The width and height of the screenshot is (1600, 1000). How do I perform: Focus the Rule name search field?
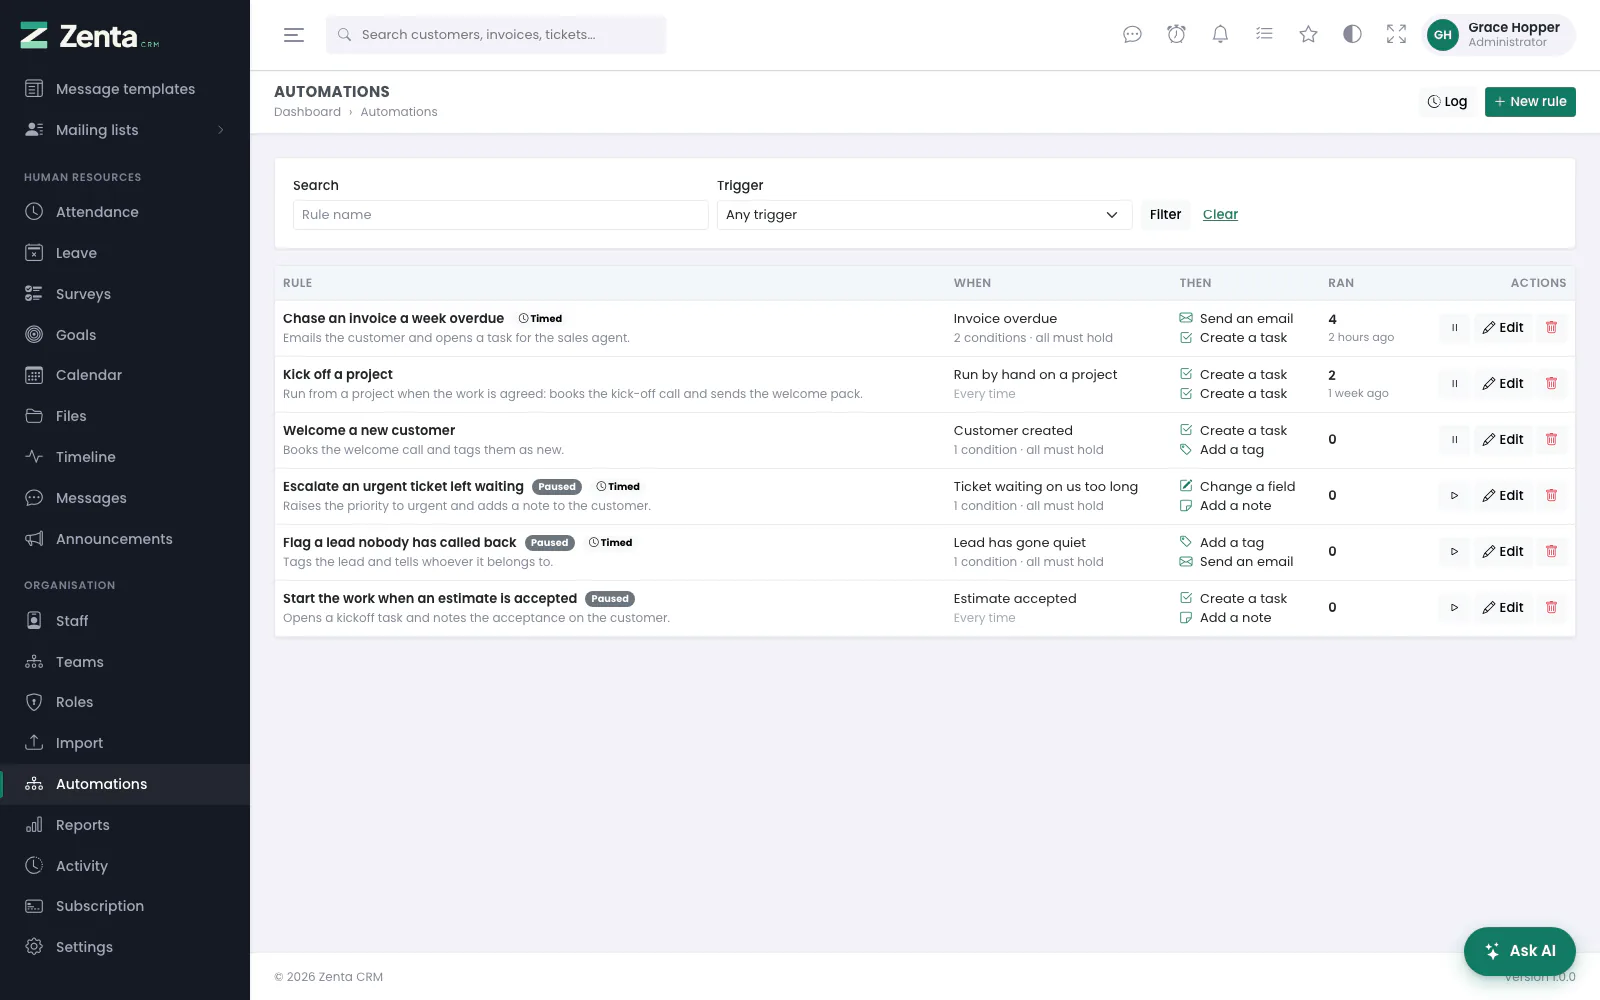click(x=500, y=215)
